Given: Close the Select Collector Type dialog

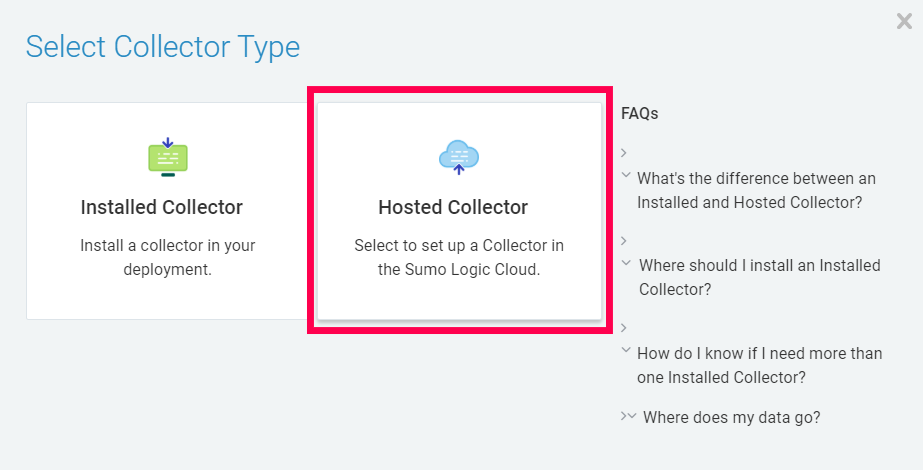Looking at the screenshot, I should click(x=904, y=21).
